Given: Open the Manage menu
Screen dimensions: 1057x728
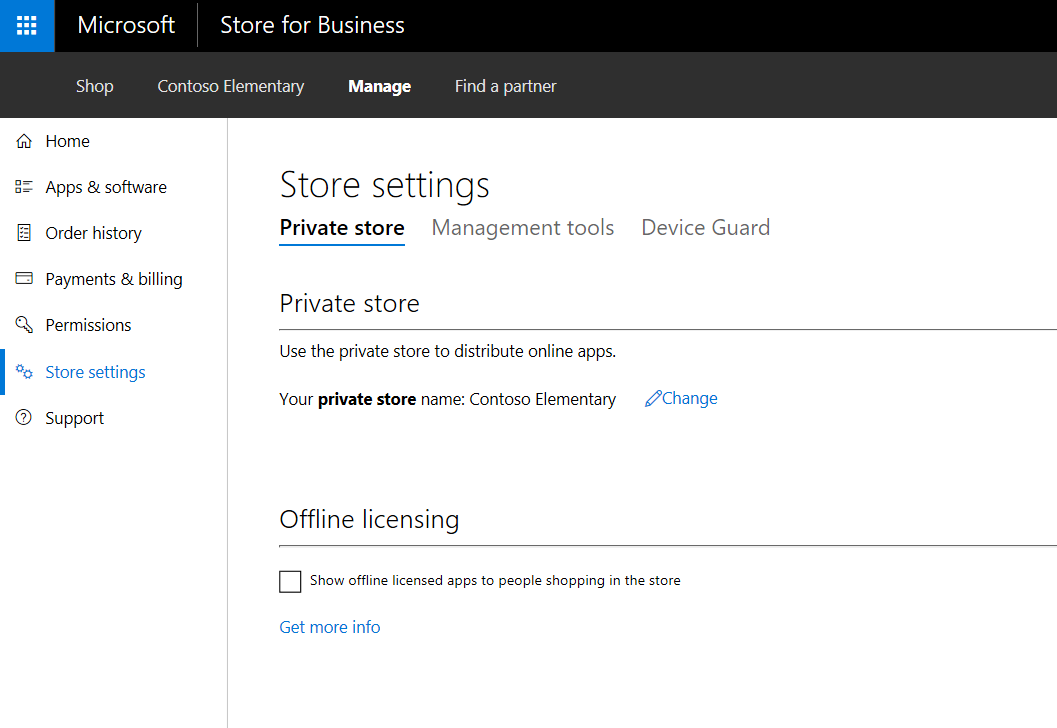Looking at the screenshot, I should point(380,86).
